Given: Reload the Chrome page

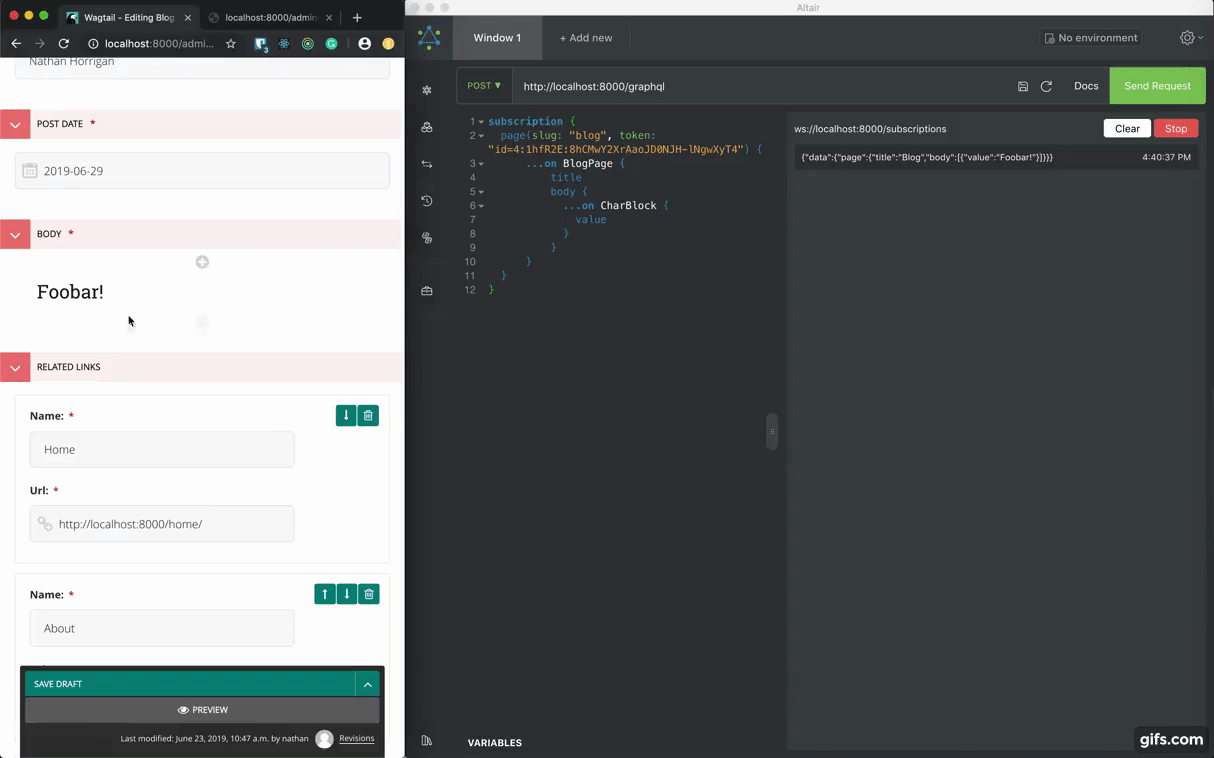Looking at the screenshot, I should pos(64,44).
